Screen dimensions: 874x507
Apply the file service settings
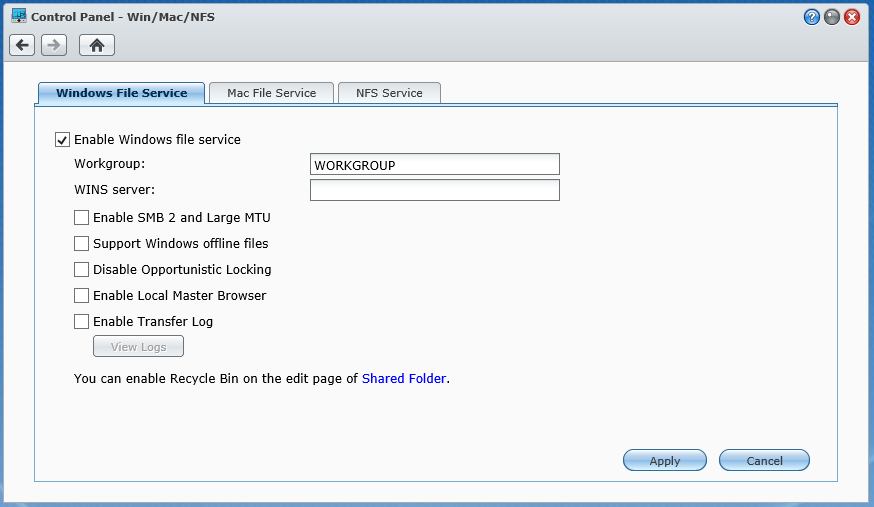(665, 460)
